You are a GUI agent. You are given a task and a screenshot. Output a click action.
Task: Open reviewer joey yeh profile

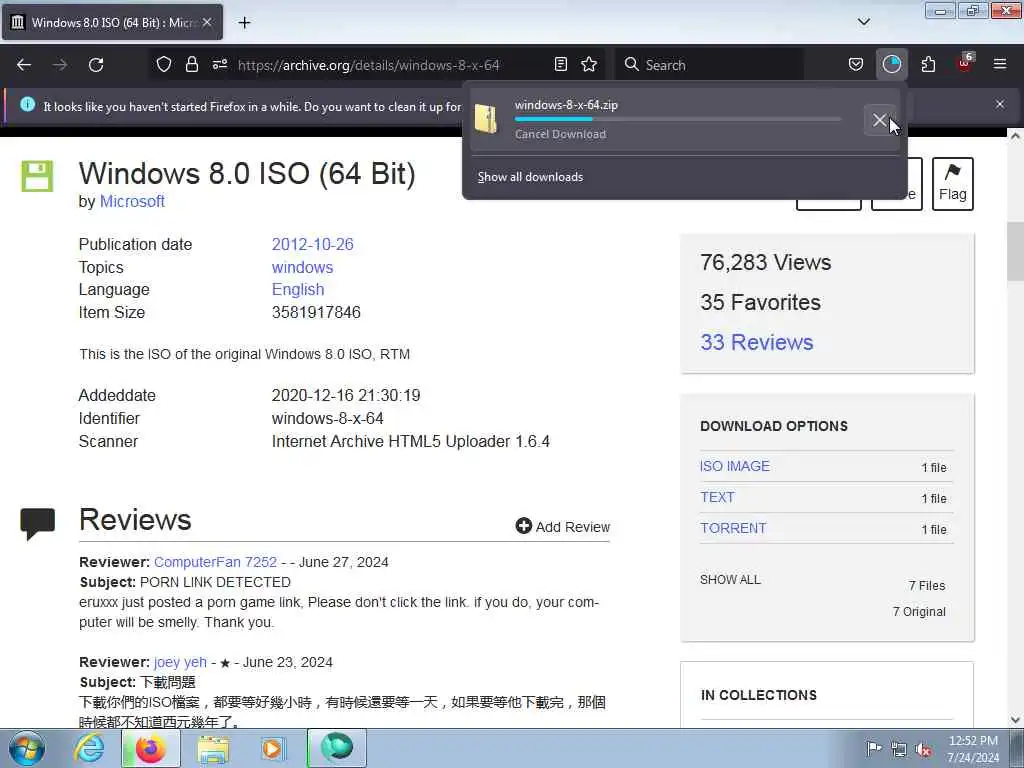[180, 662]
